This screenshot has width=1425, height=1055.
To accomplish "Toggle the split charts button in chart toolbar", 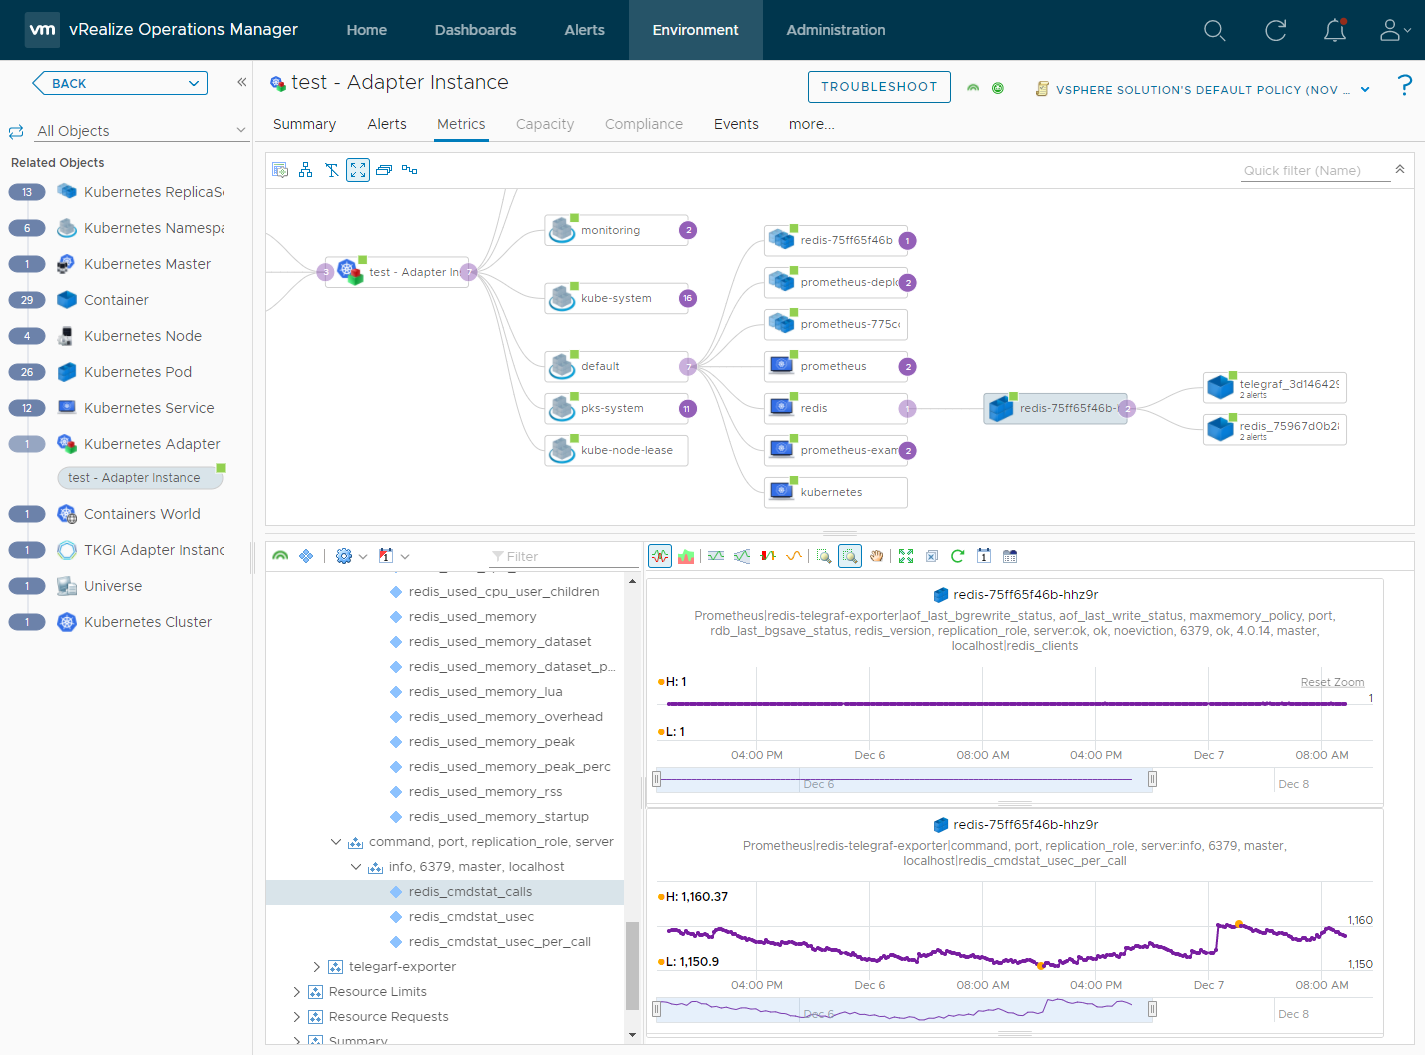I will 660,556.
